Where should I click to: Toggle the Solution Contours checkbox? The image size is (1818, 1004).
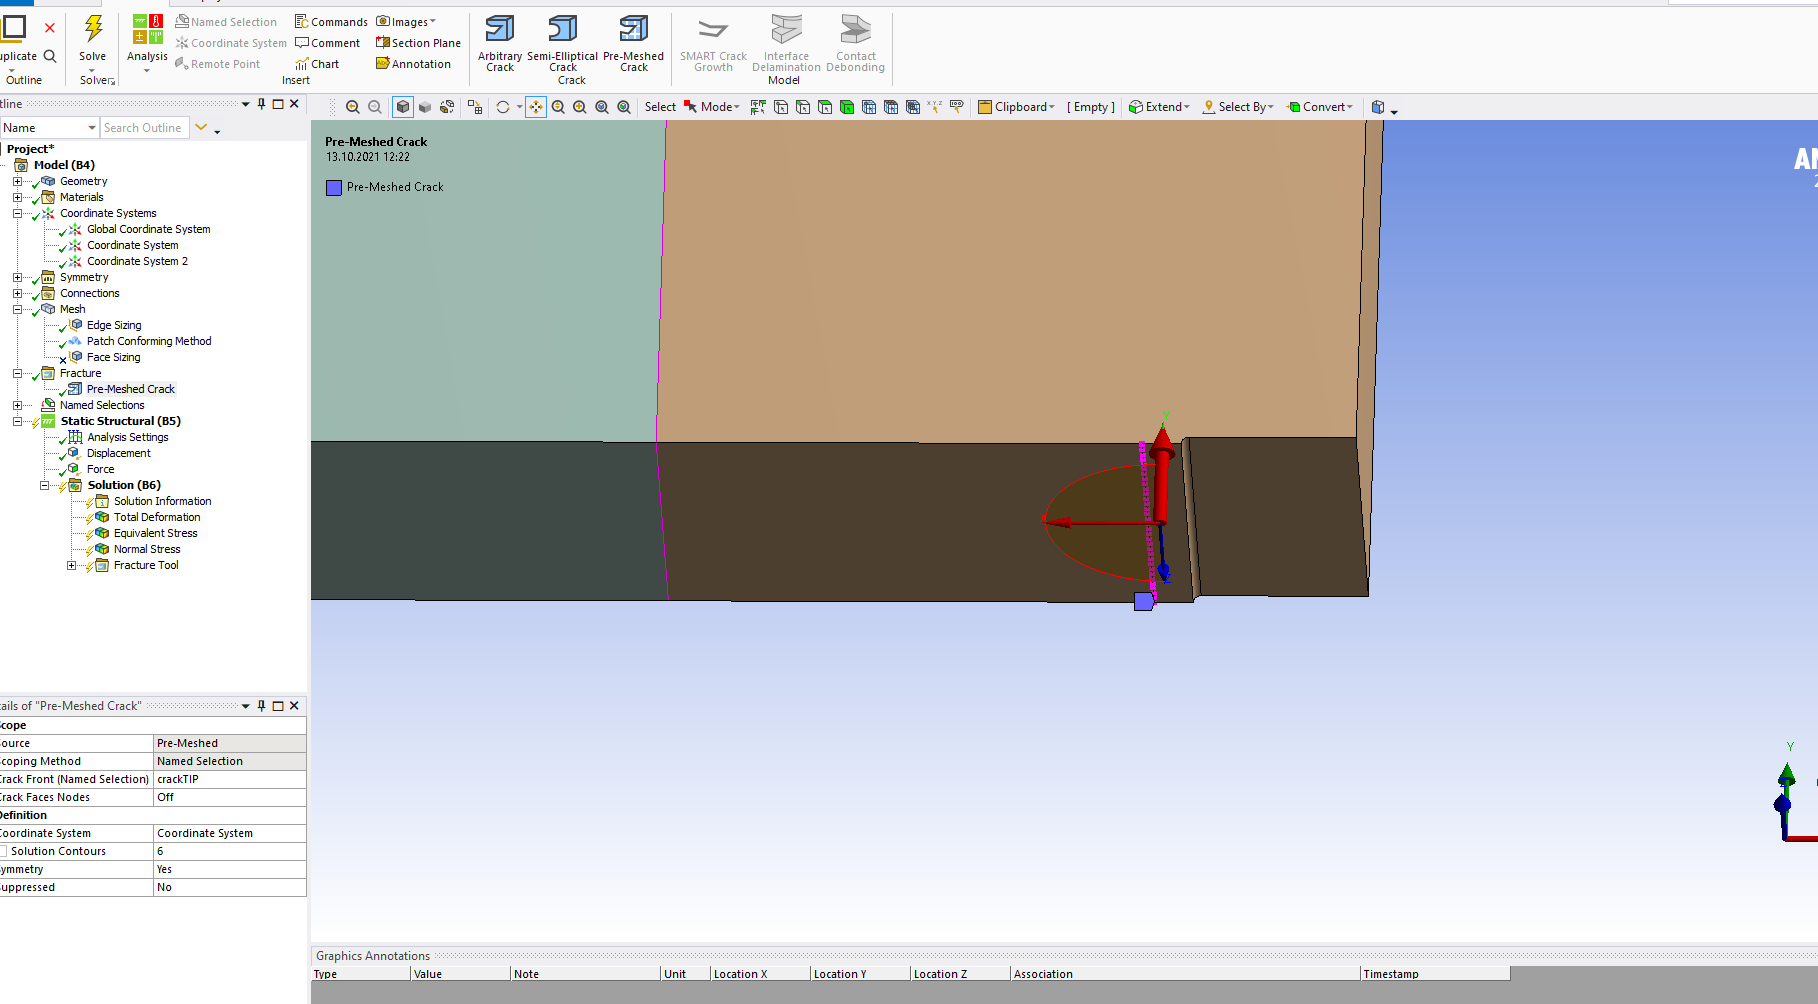click(x=4, y=851)
